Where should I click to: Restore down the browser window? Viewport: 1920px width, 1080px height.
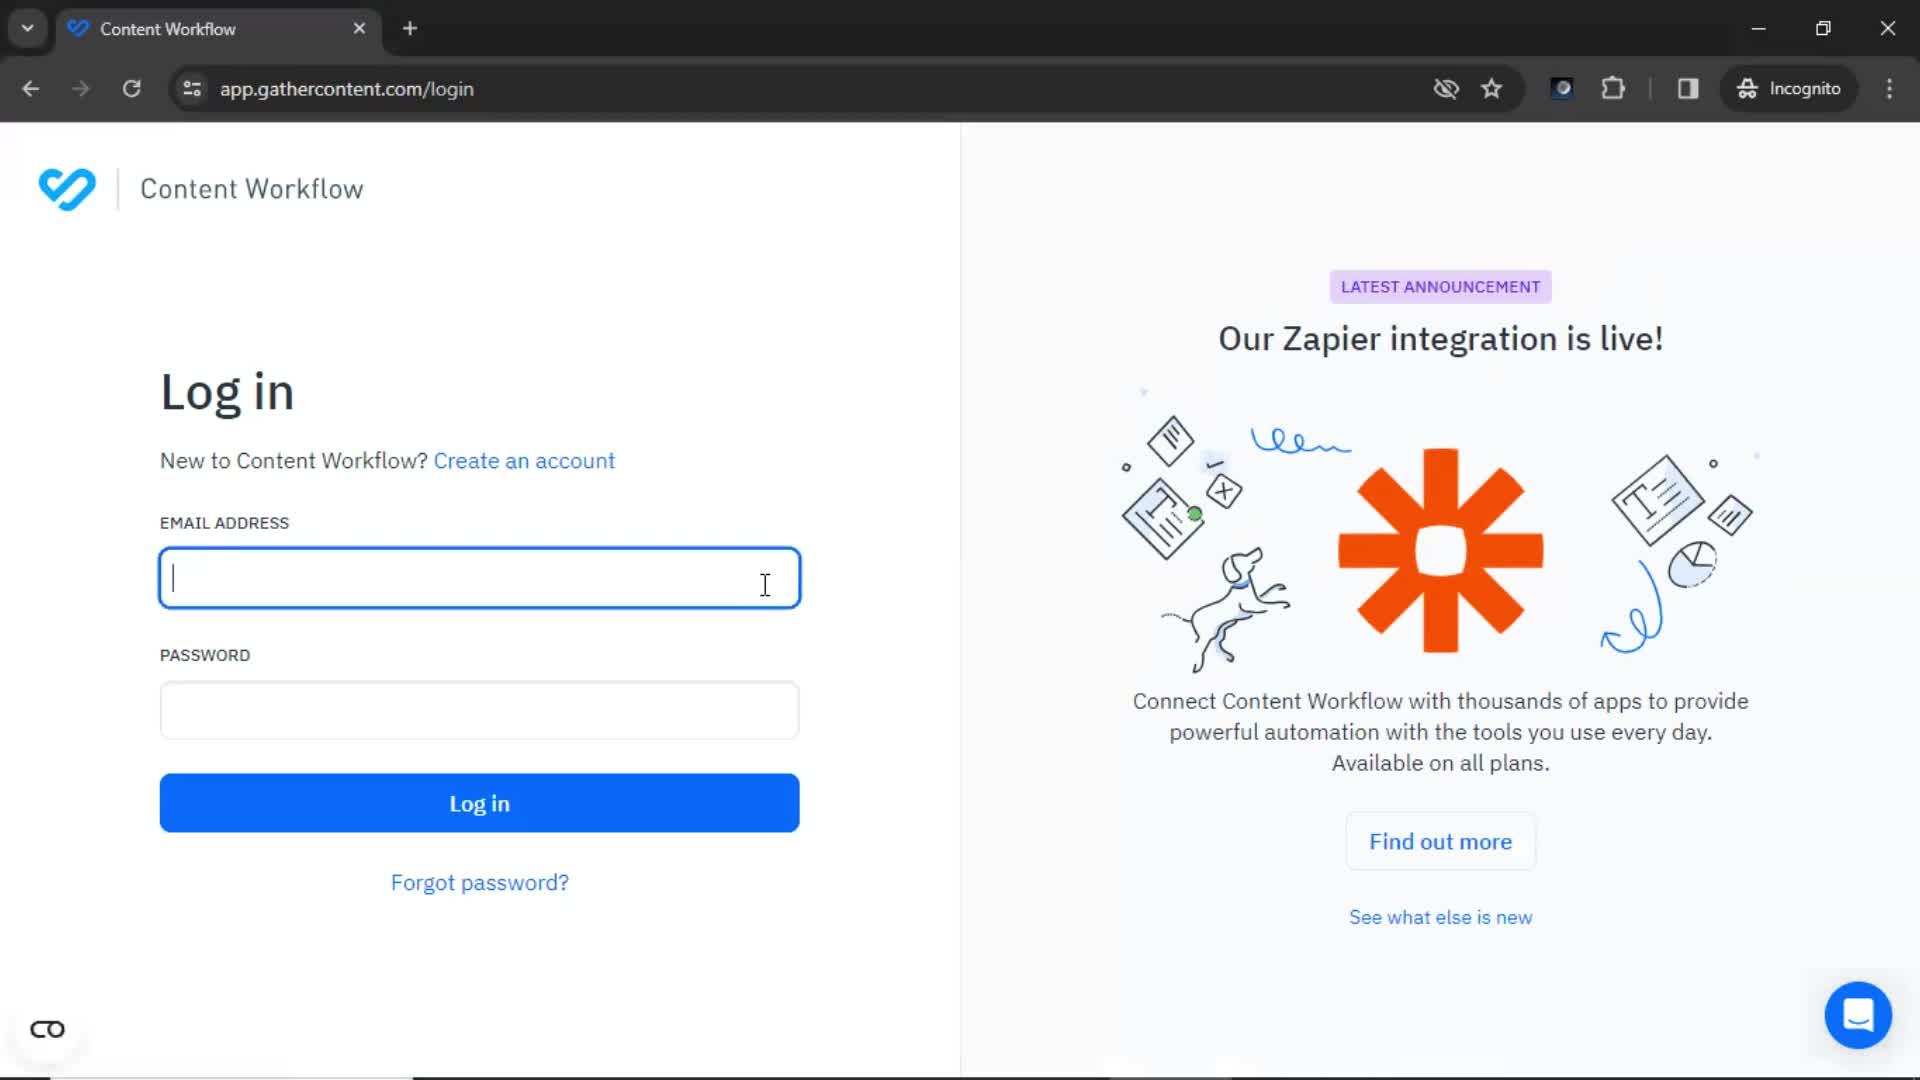coord(1823,28)
